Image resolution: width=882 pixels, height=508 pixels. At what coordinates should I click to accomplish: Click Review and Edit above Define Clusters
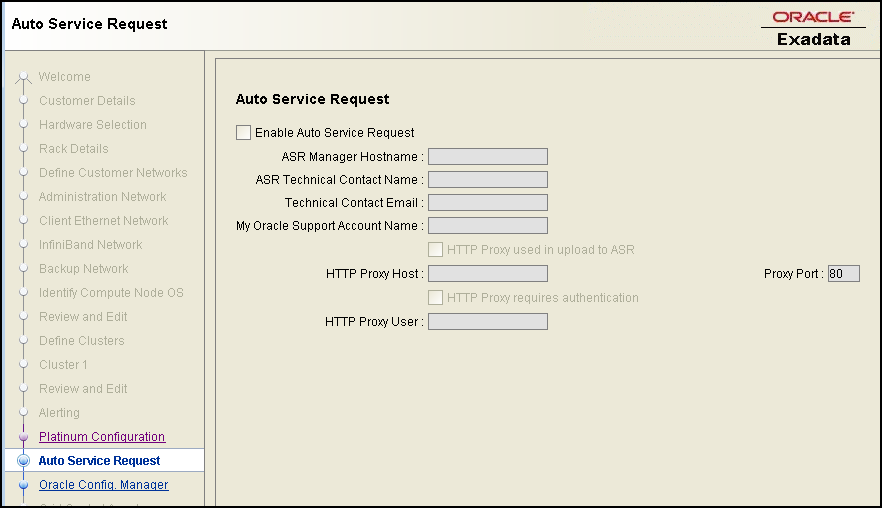pos(83,317)
